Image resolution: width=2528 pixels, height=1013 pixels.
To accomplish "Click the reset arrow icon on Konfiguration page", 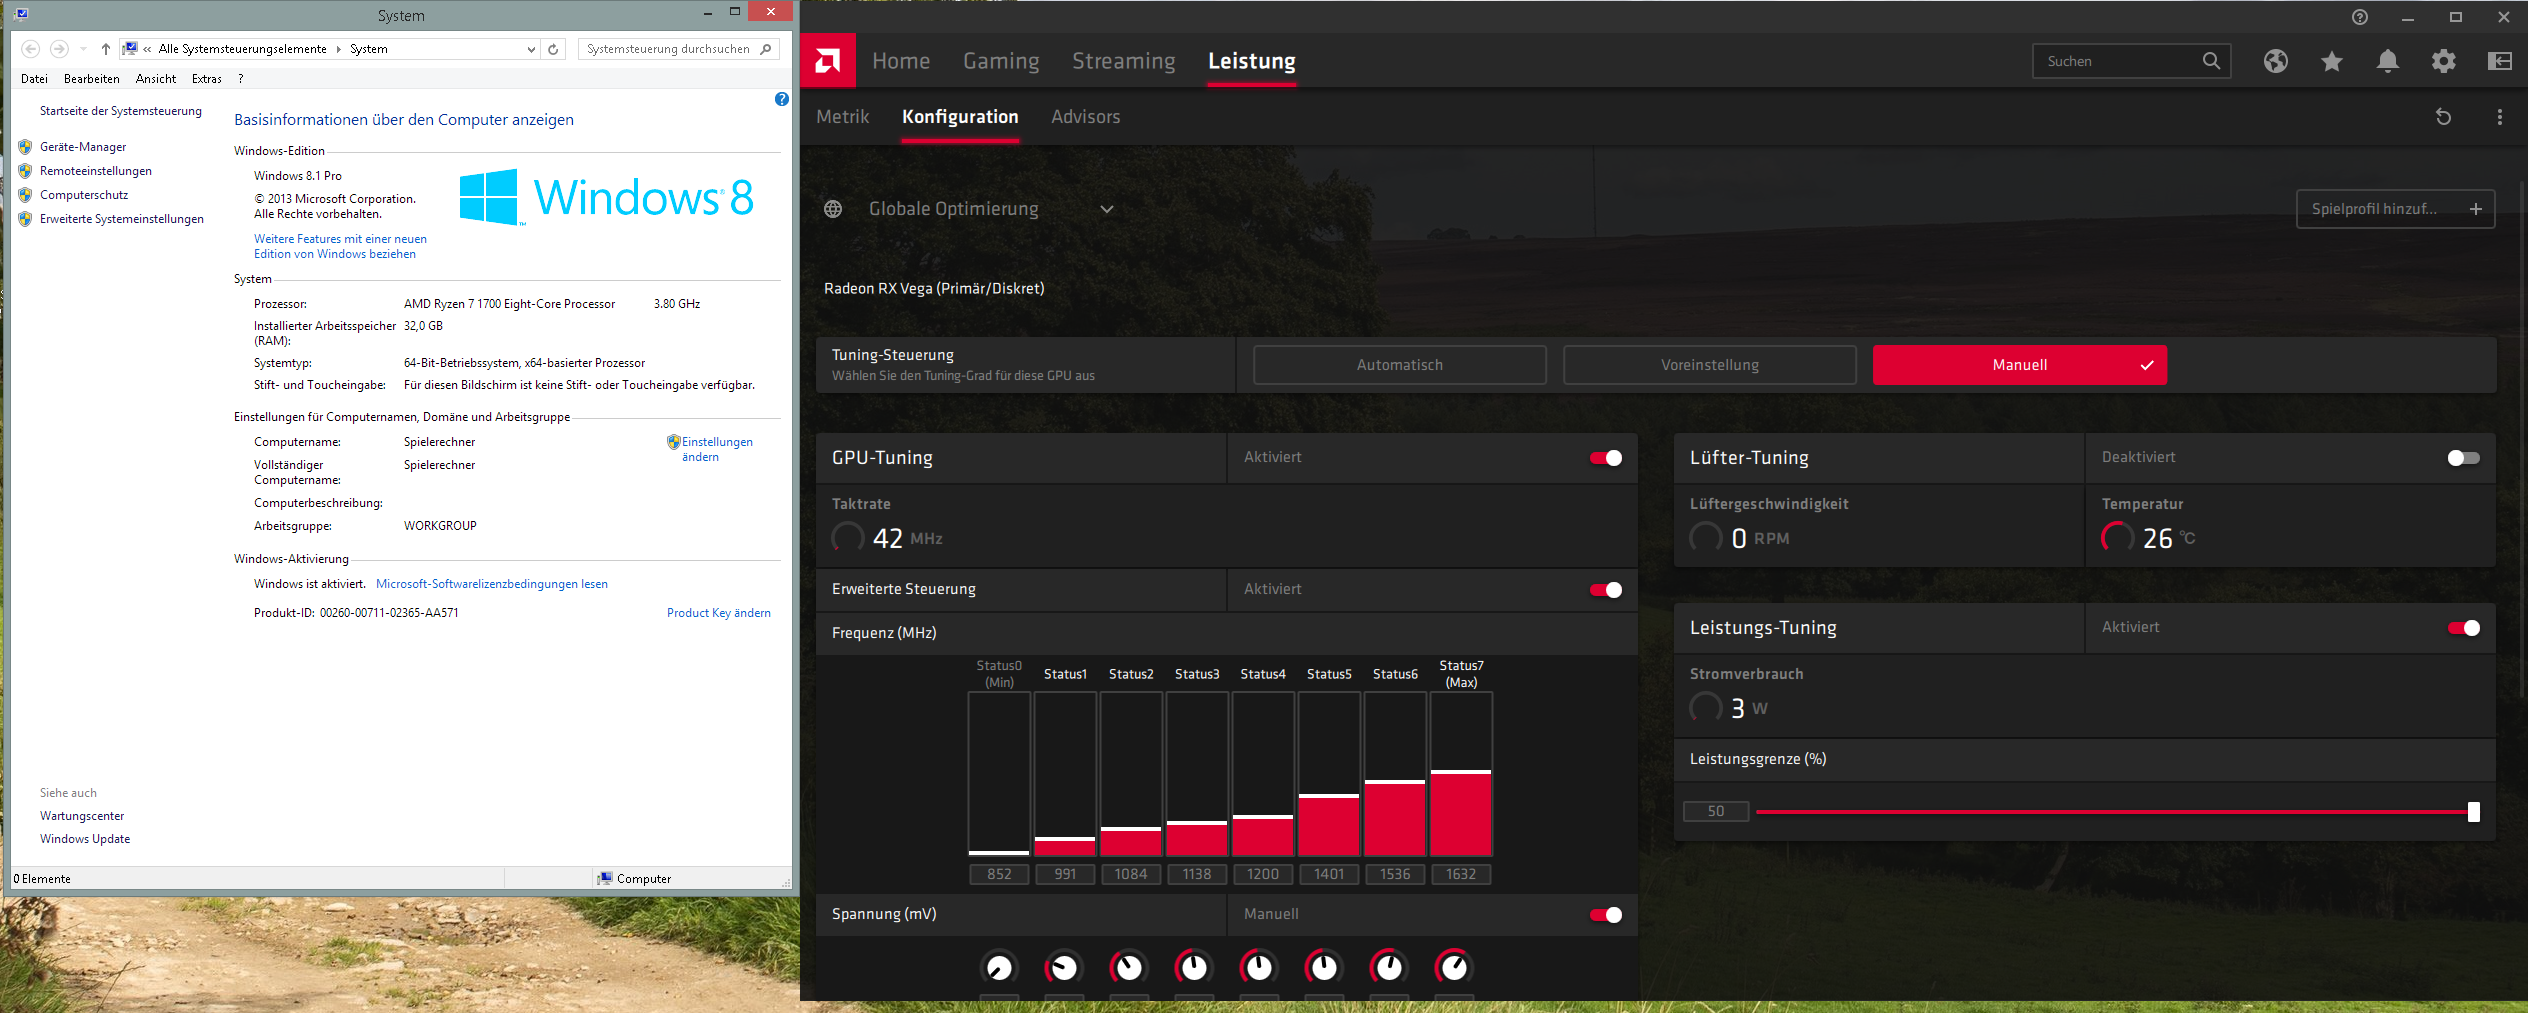I will [2443, 117].
